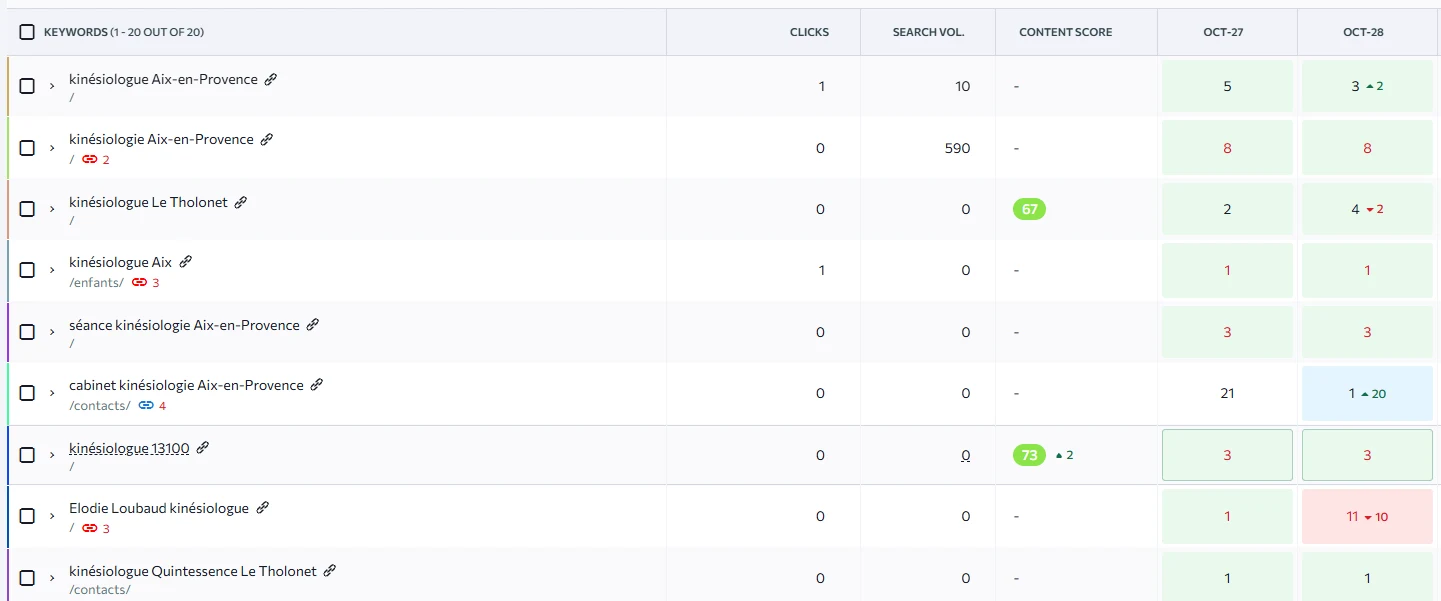Expand the séance kinésiologie Aix-en-Provence row
The image size is (1441, 601).
coord(52,332)
